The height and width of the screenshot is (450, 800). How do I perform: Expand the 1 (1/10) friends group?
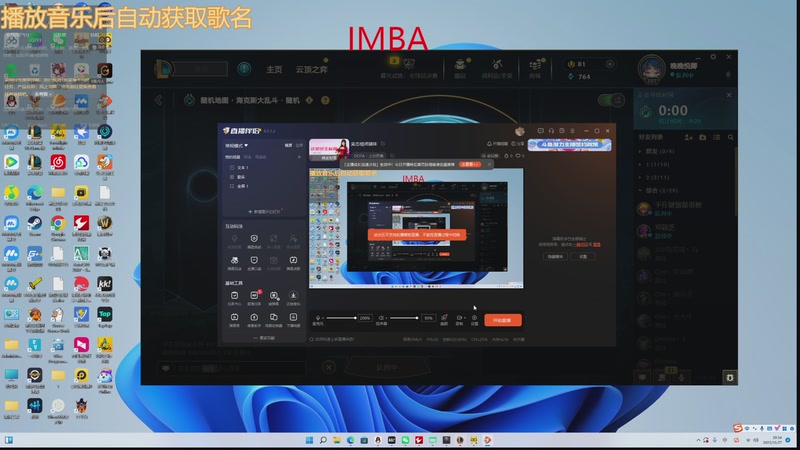[655, 164]
